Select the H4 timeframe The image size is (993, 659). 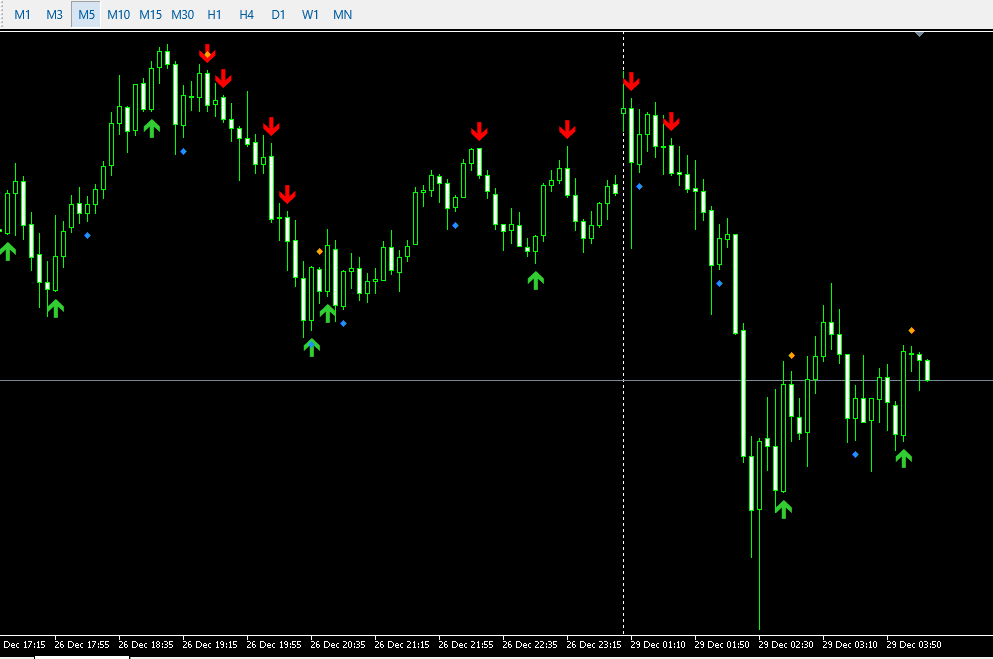246,15
